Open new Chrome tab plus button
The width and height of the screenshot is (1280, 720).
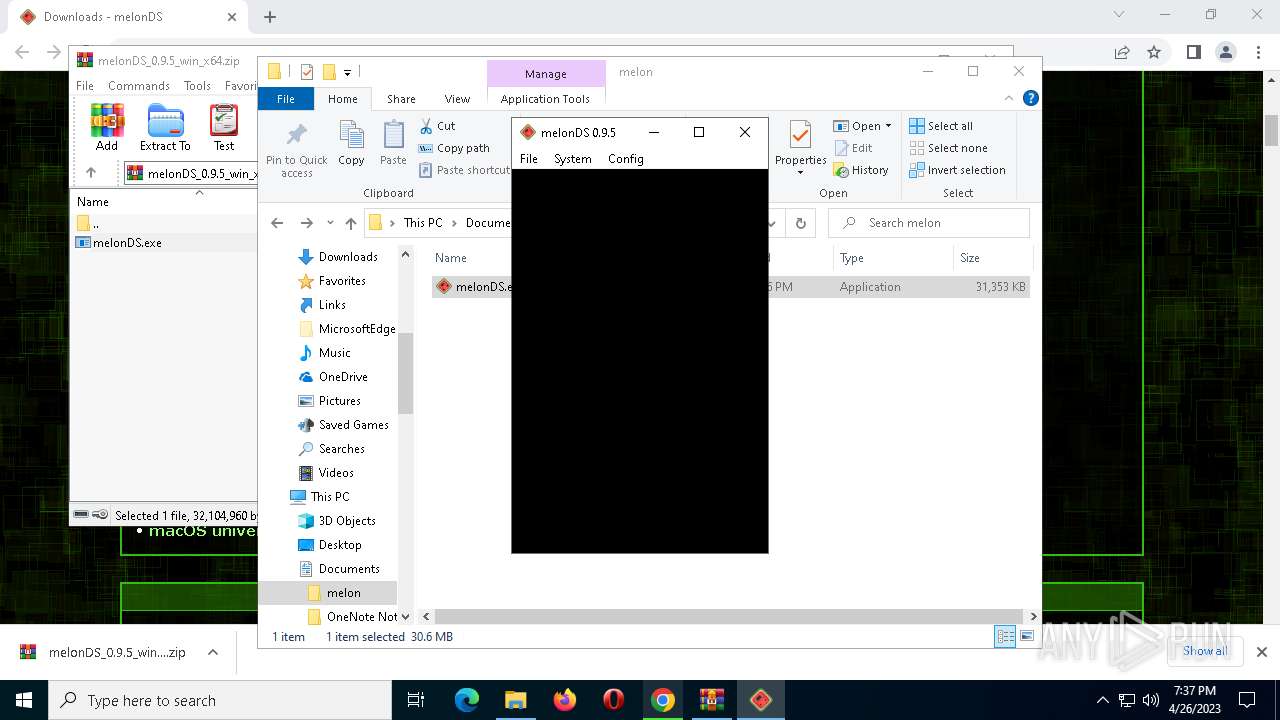(270, 17)
